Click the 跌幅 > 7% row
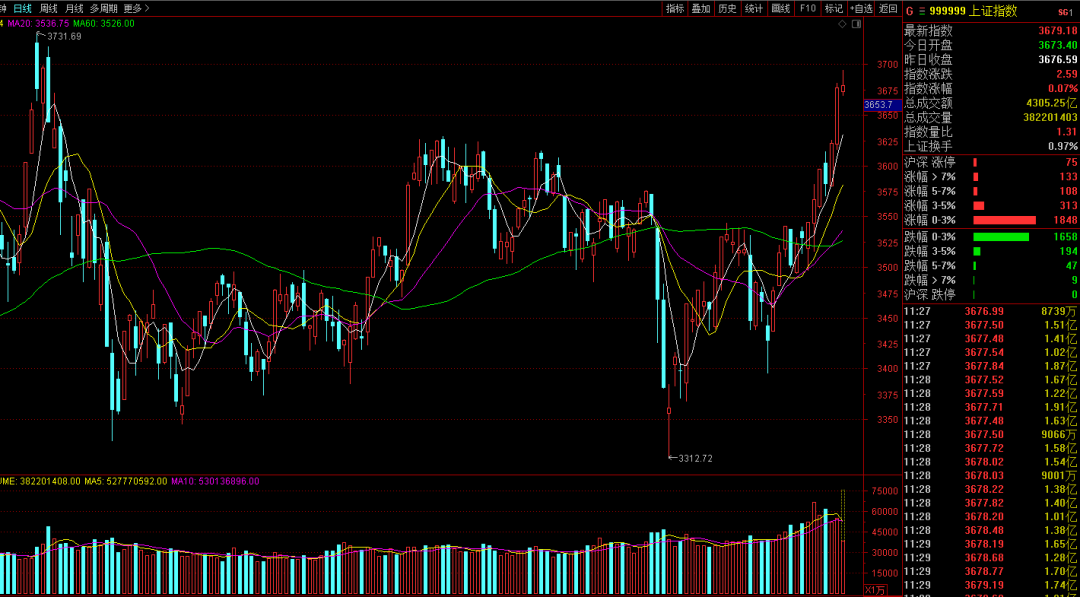Image resolution: width=1080 pixels, height=597 pixels. click(x=991, y=280)
